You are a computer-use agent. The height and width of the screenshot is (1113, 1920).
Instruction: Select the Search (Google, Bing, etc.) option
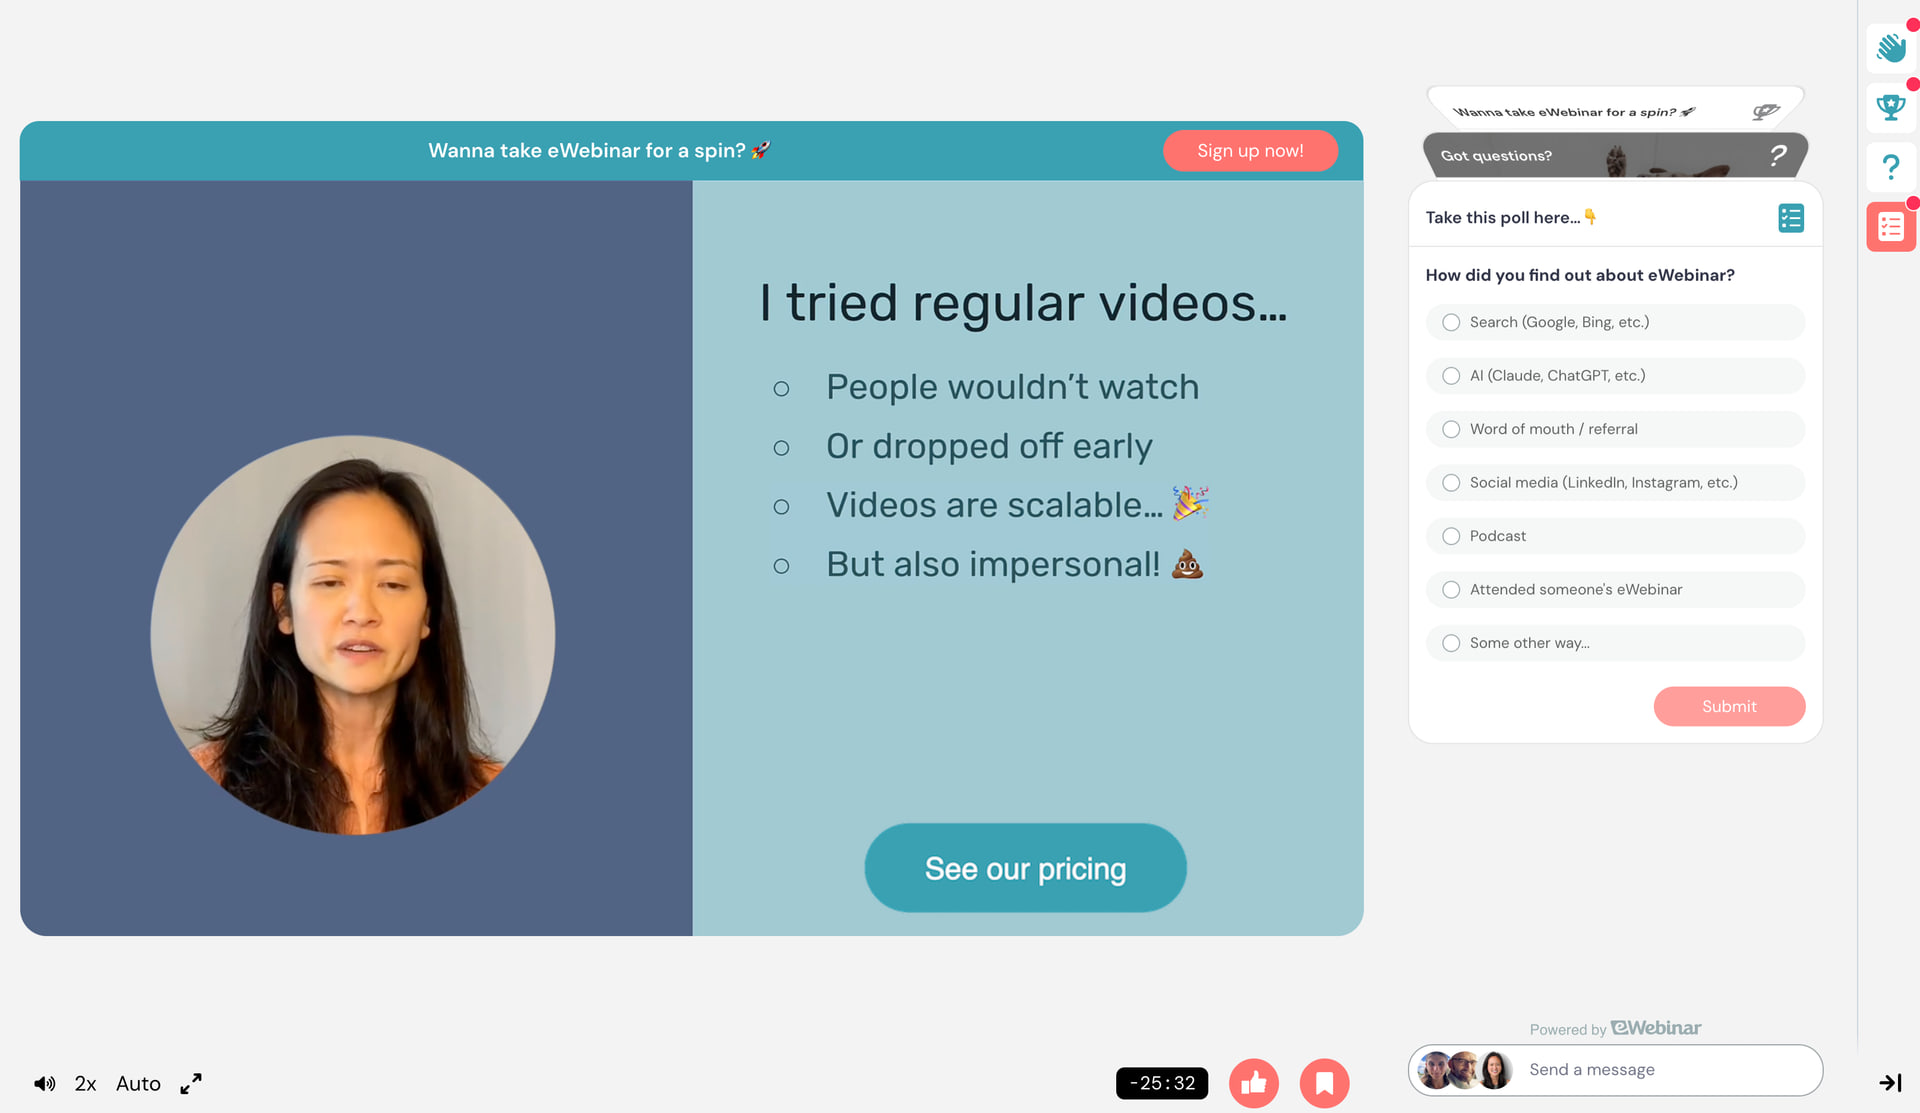[1615, 322]
